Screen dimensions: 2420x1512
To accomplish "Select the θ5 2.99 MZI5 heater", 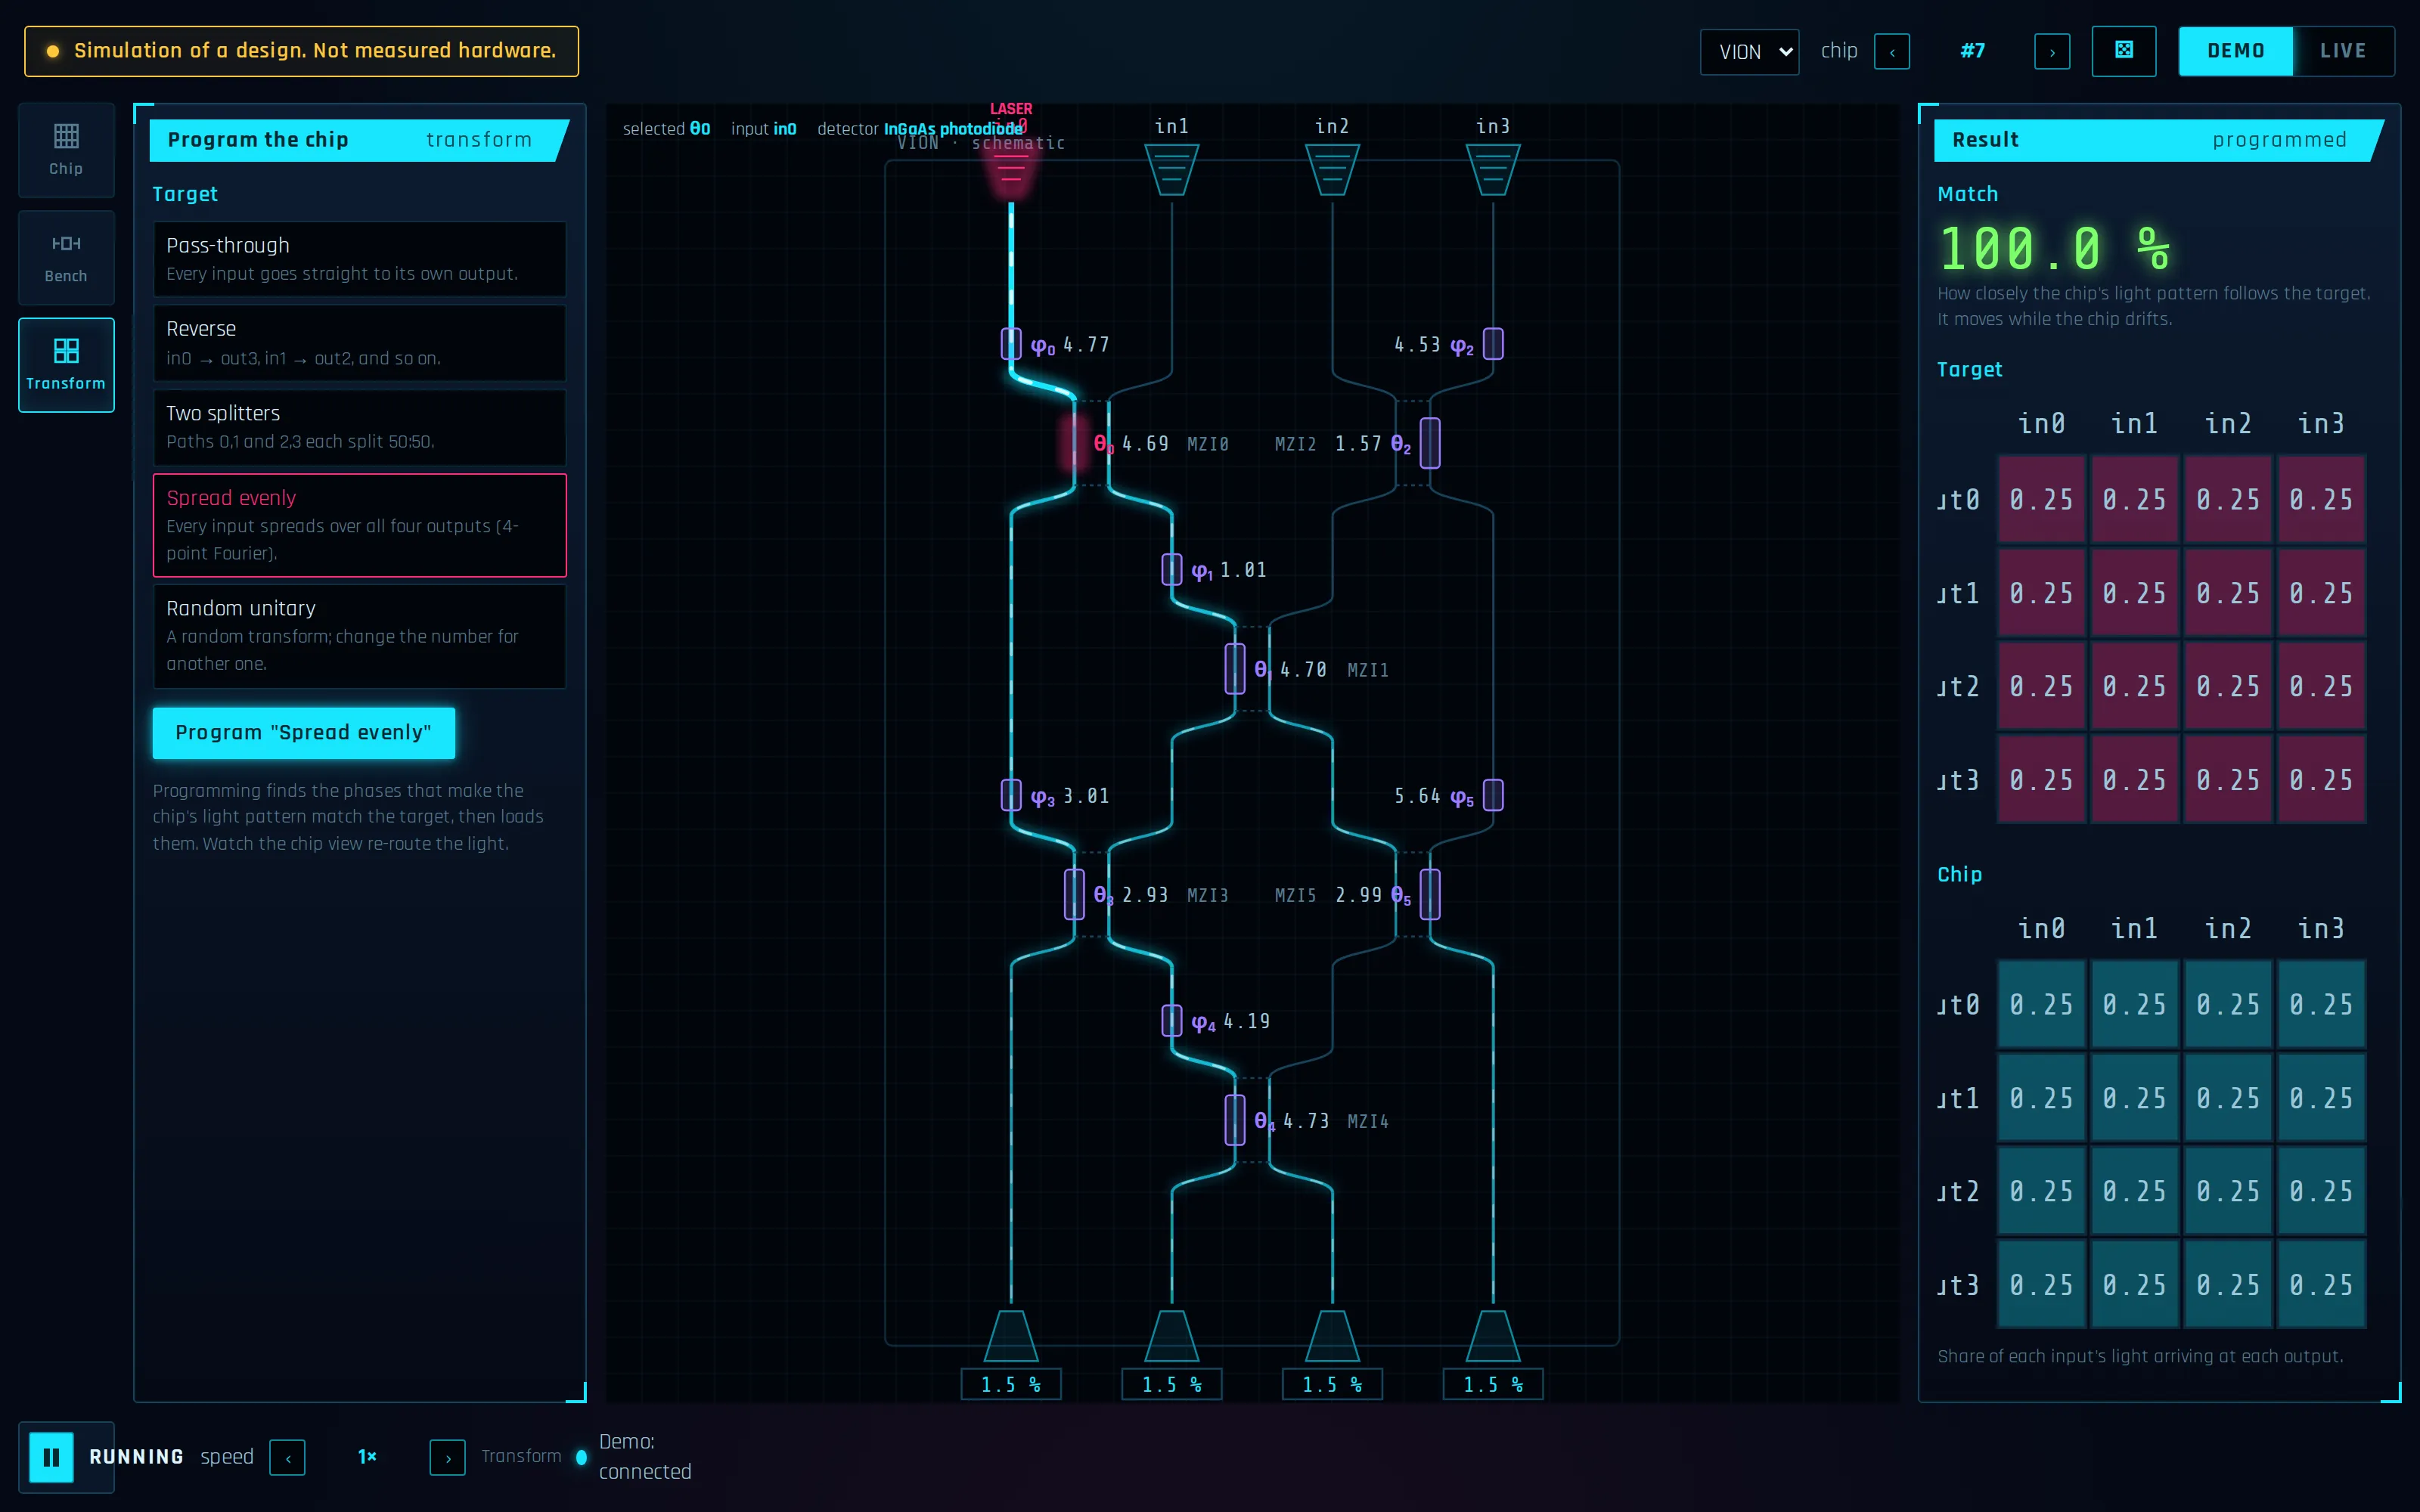I will [x=1430, y=894].
